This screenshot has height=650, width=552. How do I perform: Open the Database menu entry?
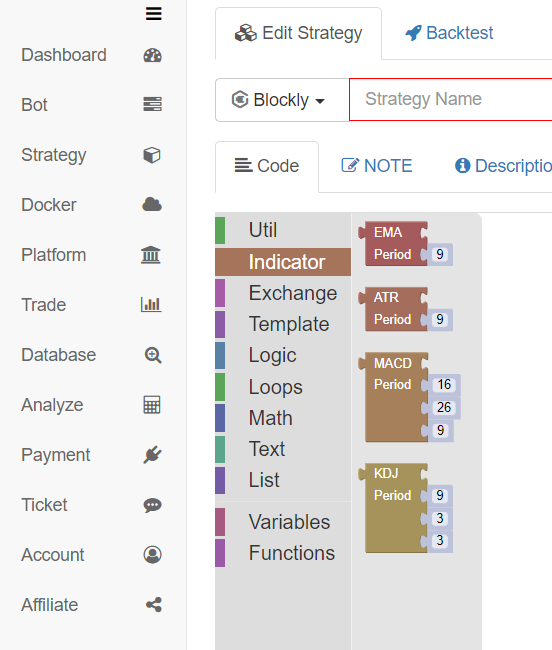pos(58,355)
